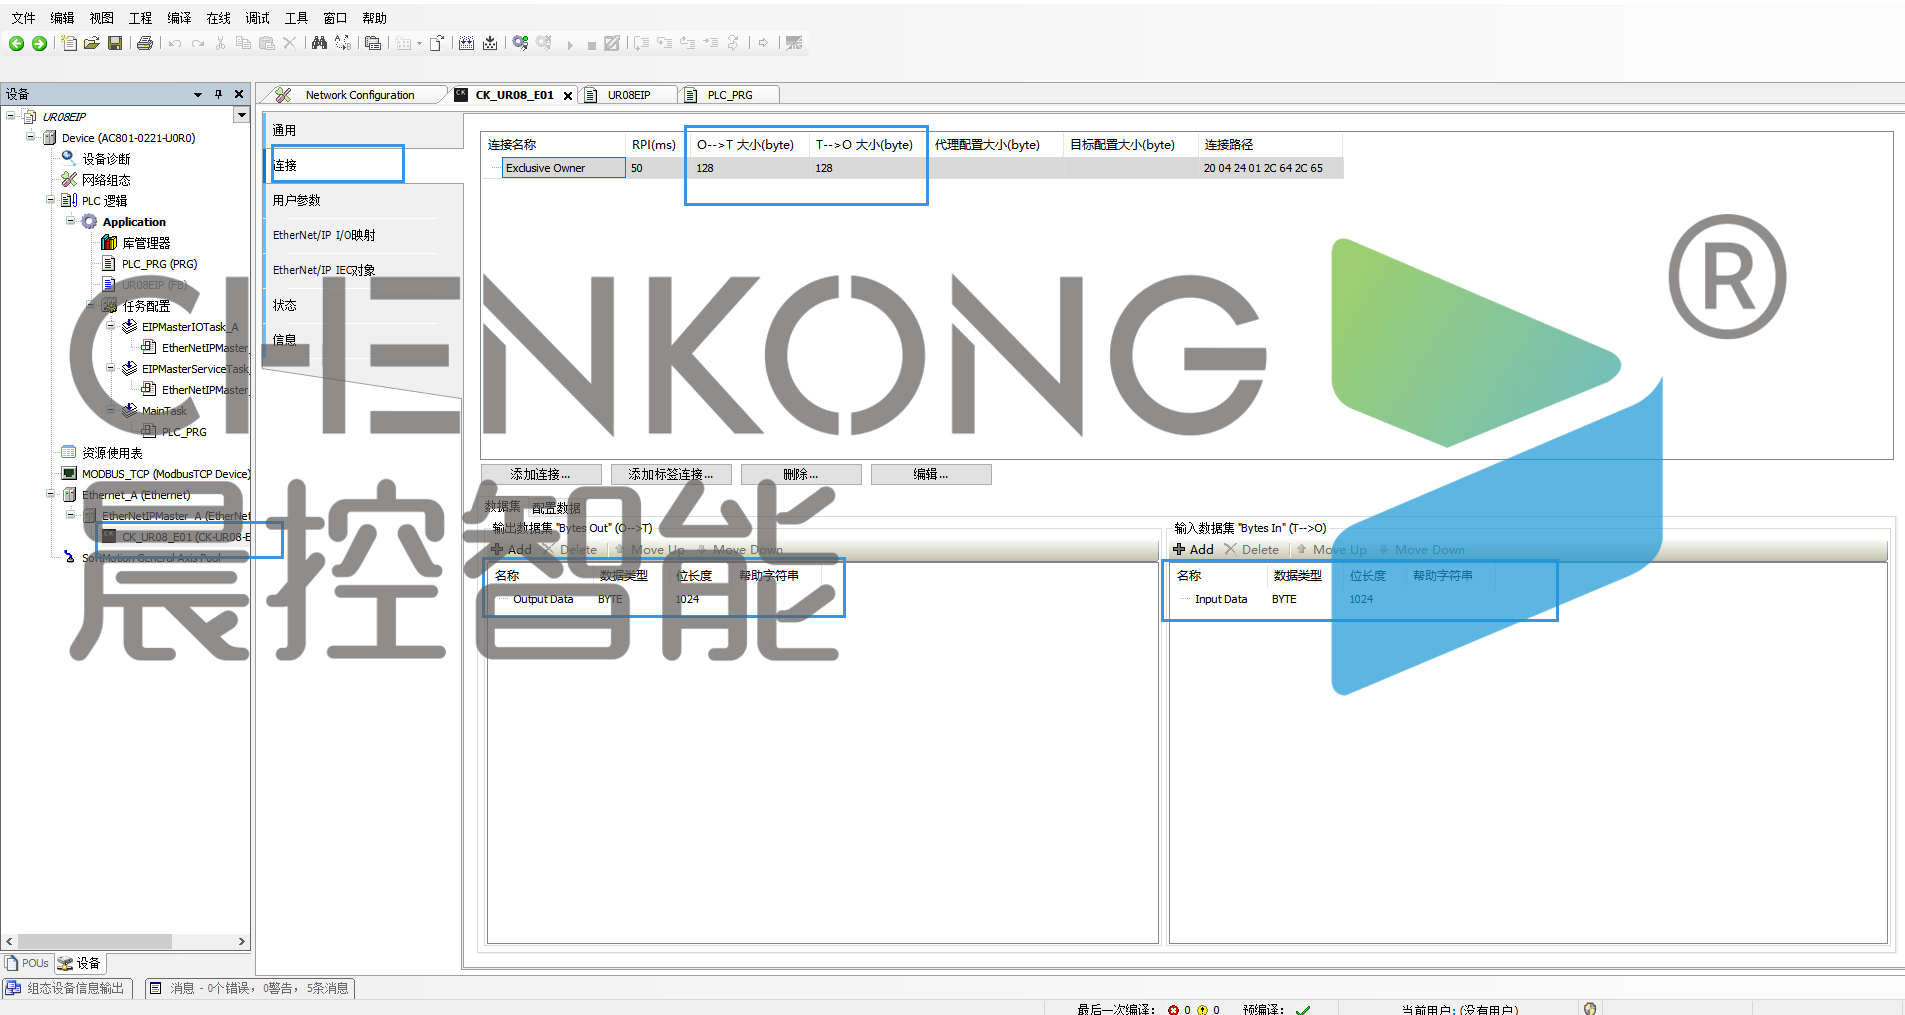Select the Input Data row
Viewport: 1905px width, 1015px height.
(x=1221, y=599)
